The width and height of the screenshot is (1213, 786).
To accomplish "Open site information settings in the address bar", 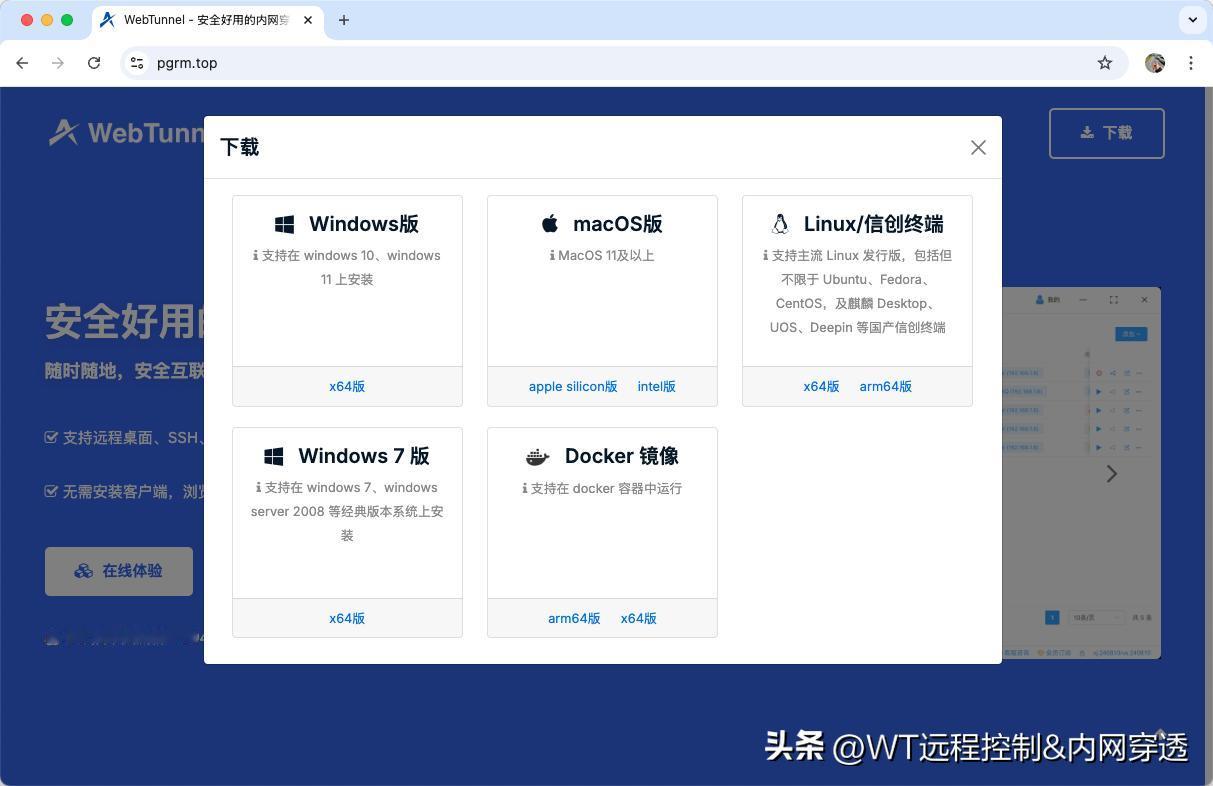I will tap(136, 63).
